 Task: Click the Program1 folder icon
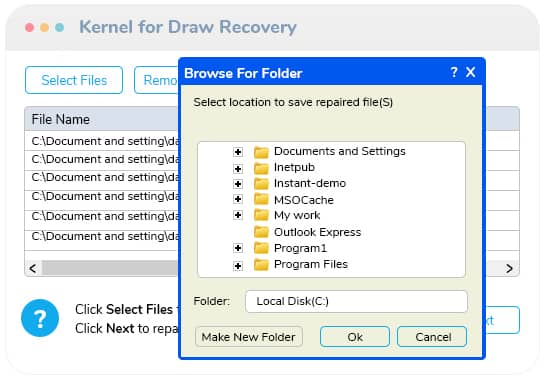[x=261, y=248]
